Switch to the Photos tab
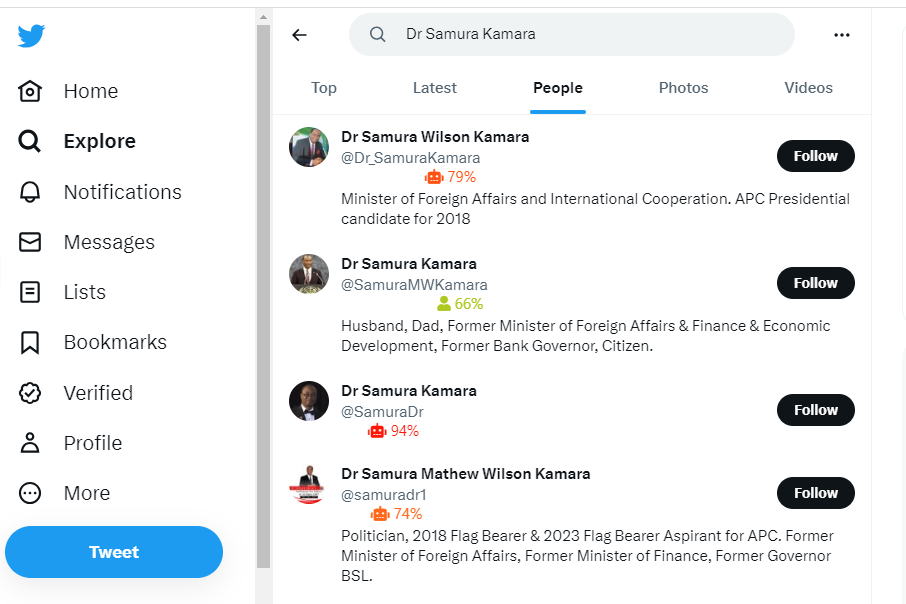 (683, 88)
